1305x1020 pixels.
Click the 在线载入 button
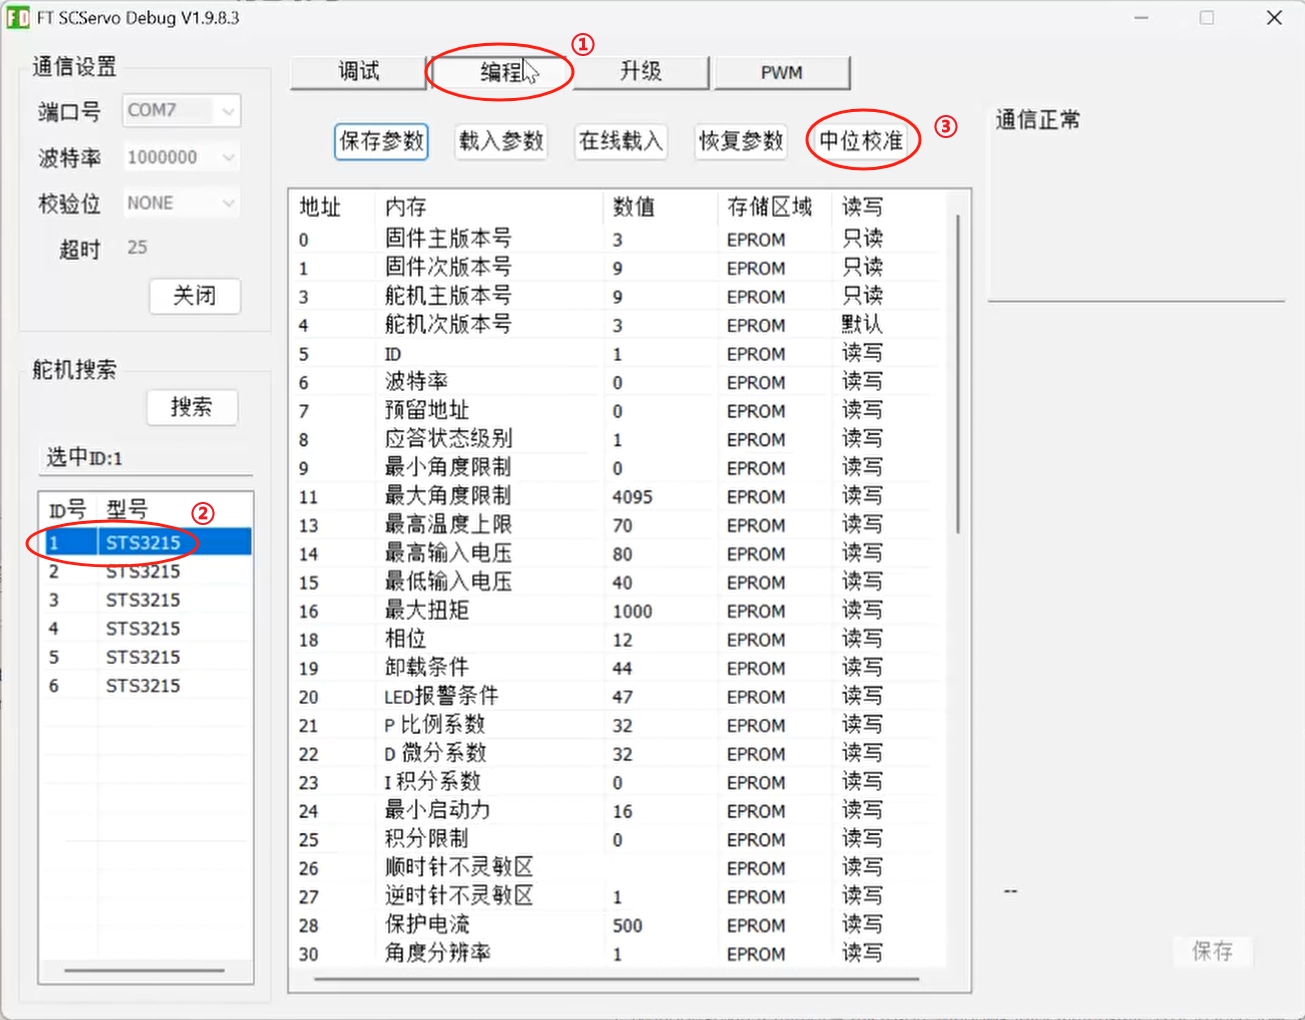pyautogui.click(x=621, y=141)
